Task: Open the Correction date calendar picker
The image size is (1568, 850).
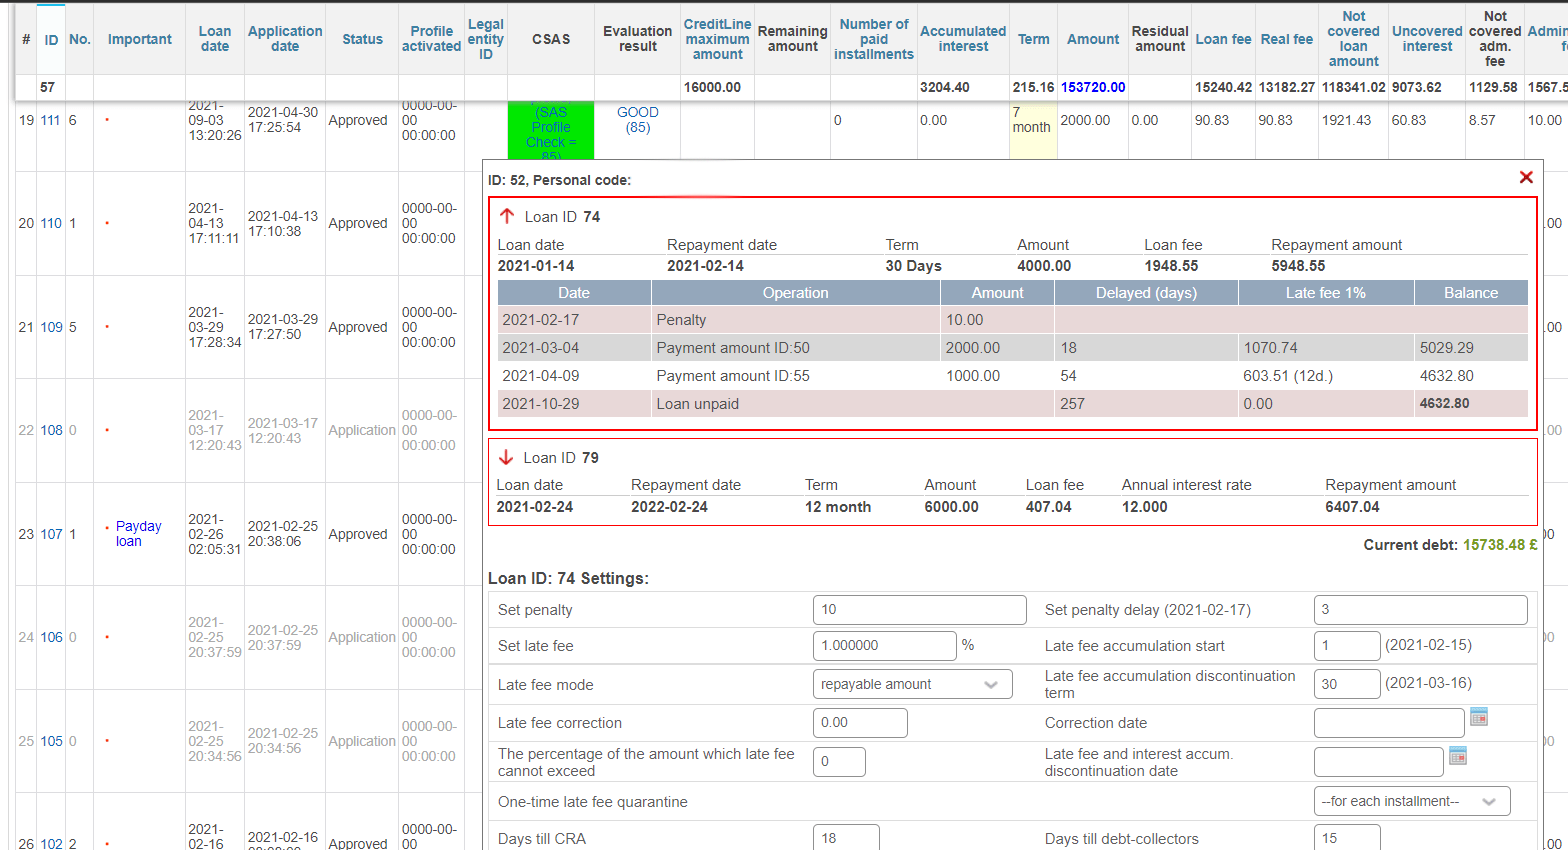Action: (x=1479, y=717)
